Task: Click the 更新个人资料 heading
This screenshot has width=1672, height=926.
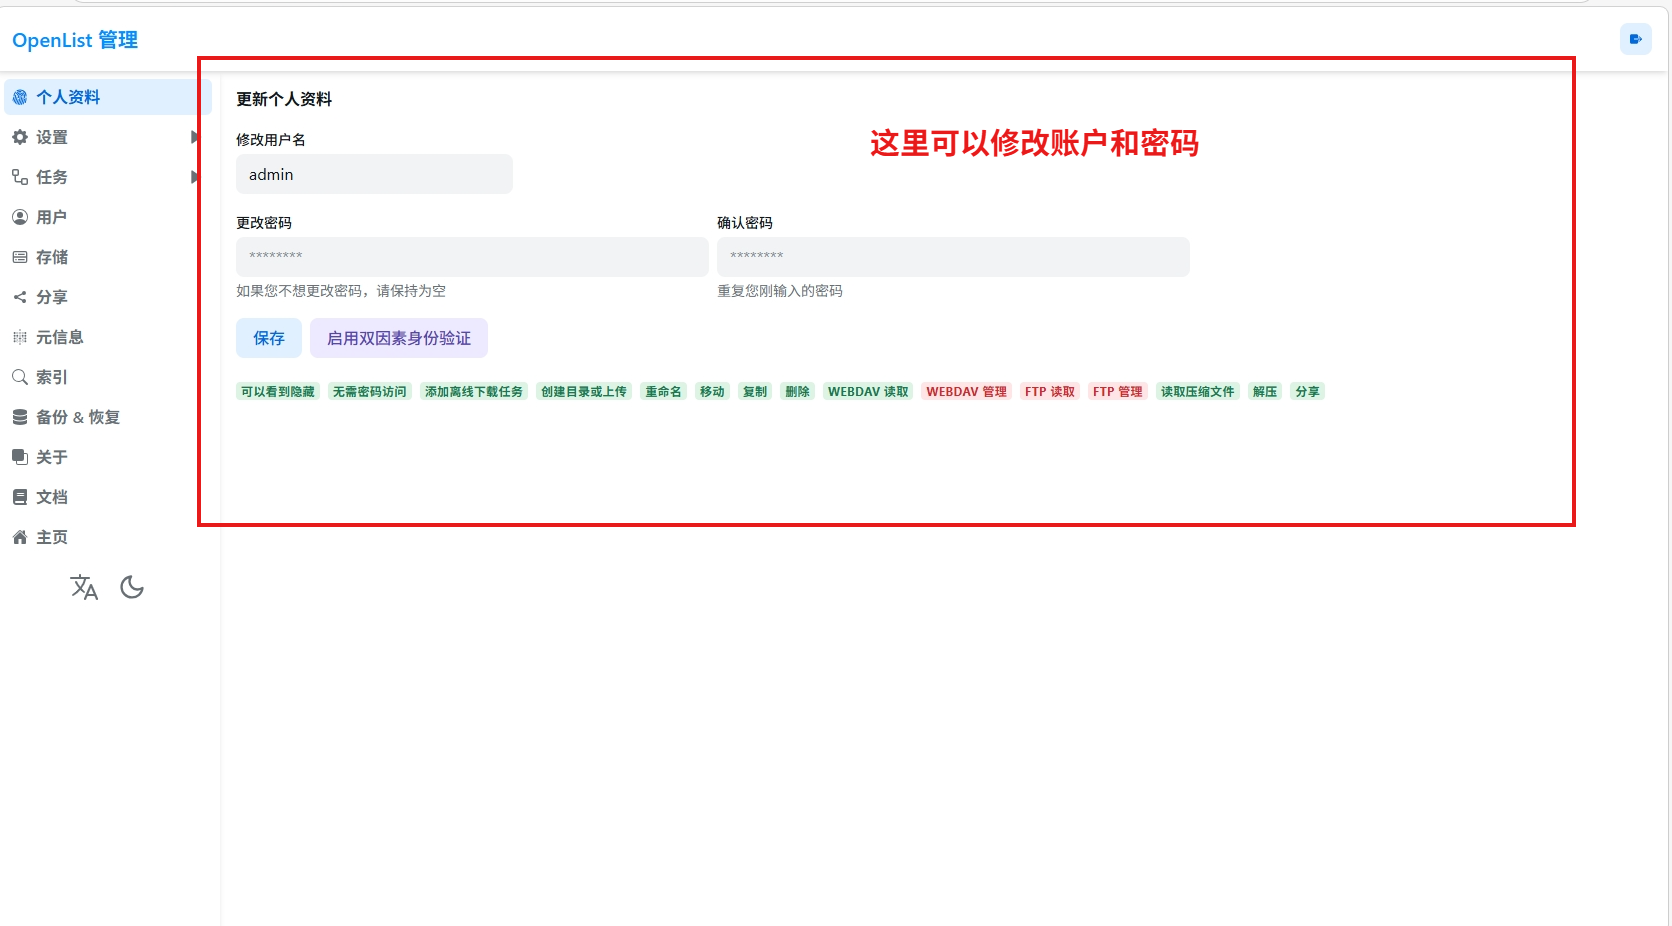Action: (284, 99)
